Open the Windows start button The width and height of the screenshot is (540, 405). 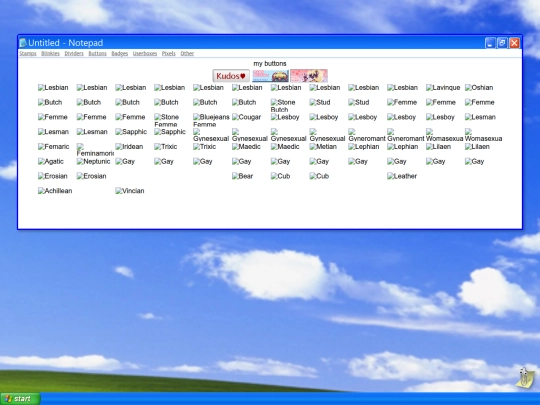click(20, 399)
